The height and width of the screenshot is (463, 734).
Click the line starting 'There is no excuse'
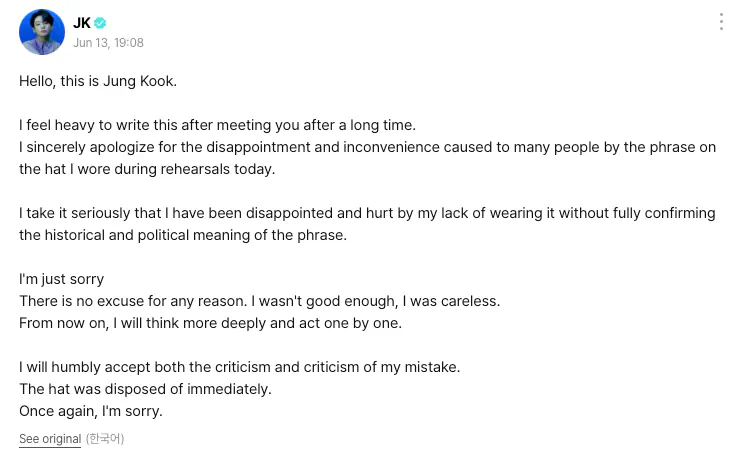(259, 301)
